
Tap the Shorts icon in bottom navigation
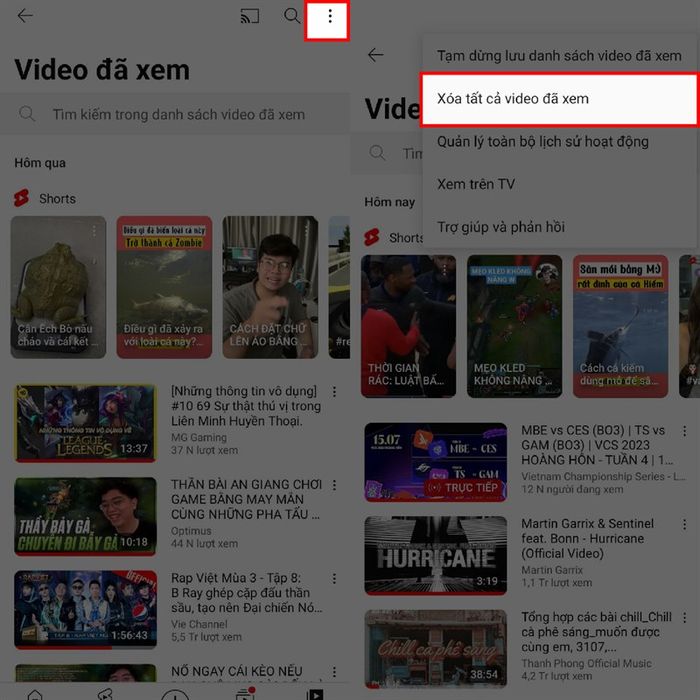click(x=105, y=694)
